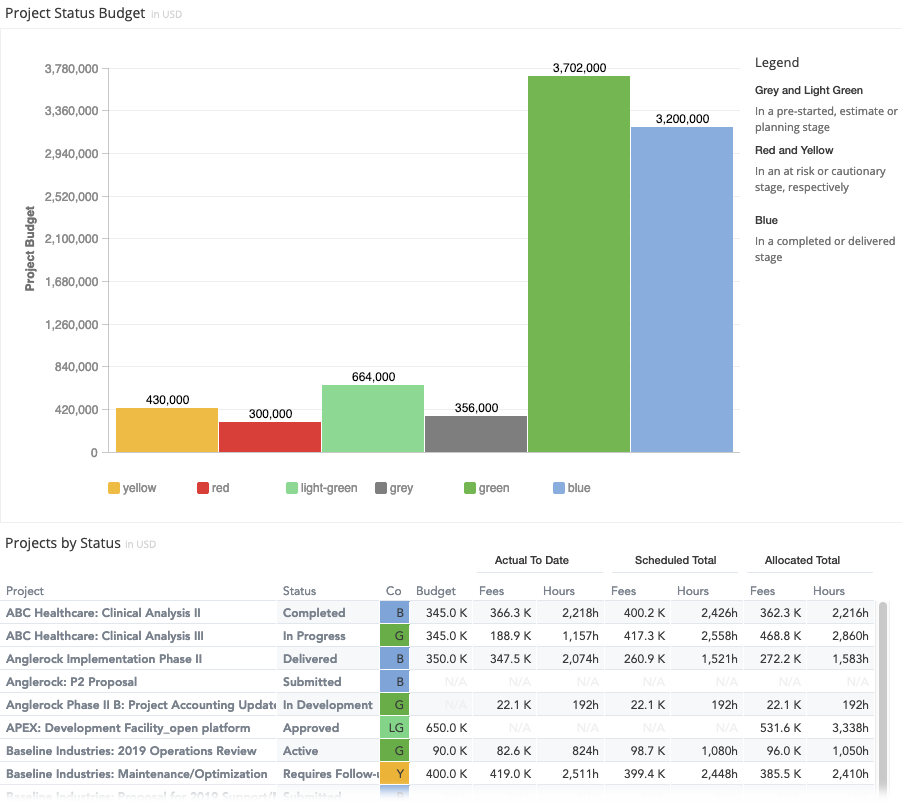Open ABC Healthcare: Clinical Analysis III project
The height and width of the screenshot is (802, 902).
pyautogui.click(x=105, y=636)
